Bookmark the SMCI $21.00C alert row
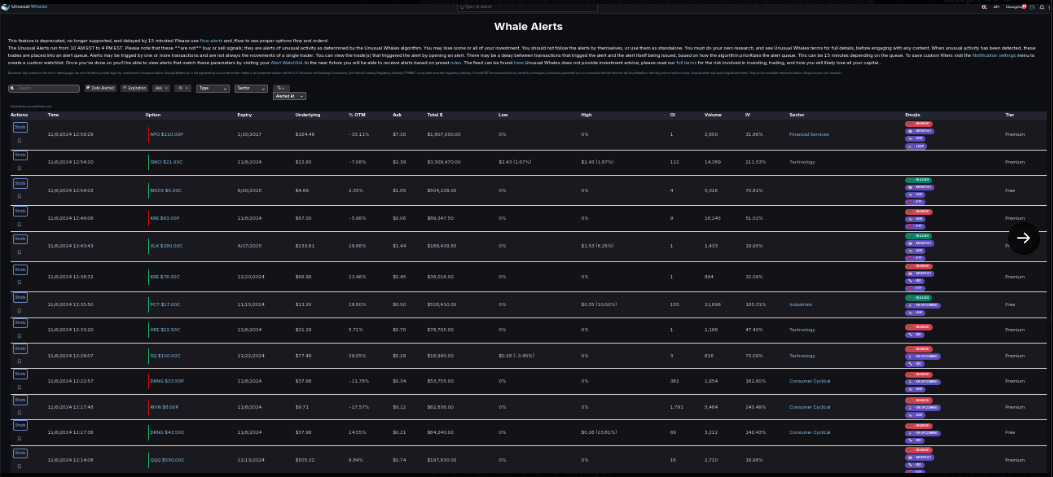This screenshot has height=477, width=1053. click(x=19, y=169)
